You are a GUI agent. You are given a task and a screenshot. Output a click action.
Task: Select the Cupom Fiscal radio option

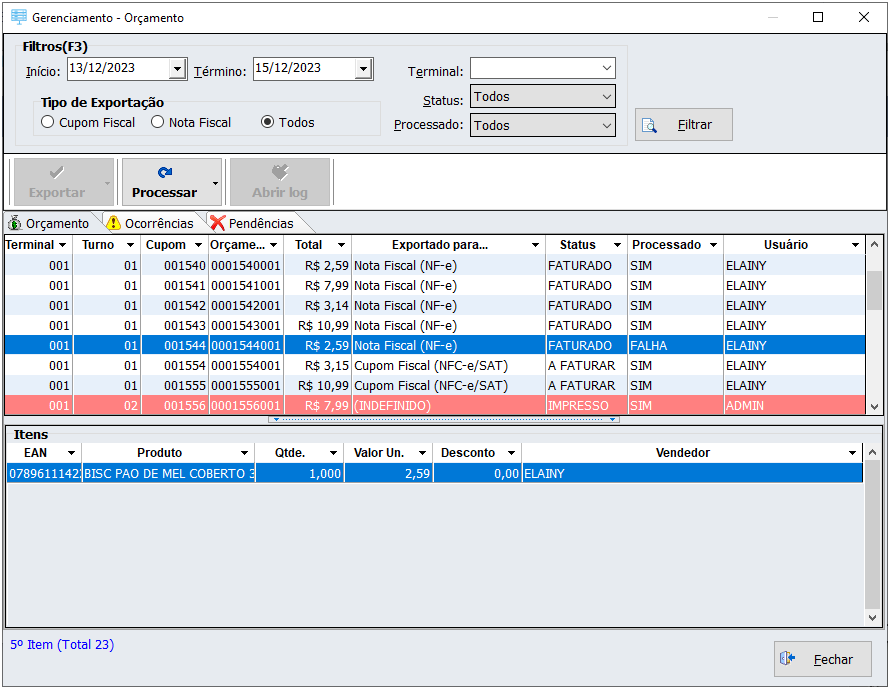click(x=48, y=123)
